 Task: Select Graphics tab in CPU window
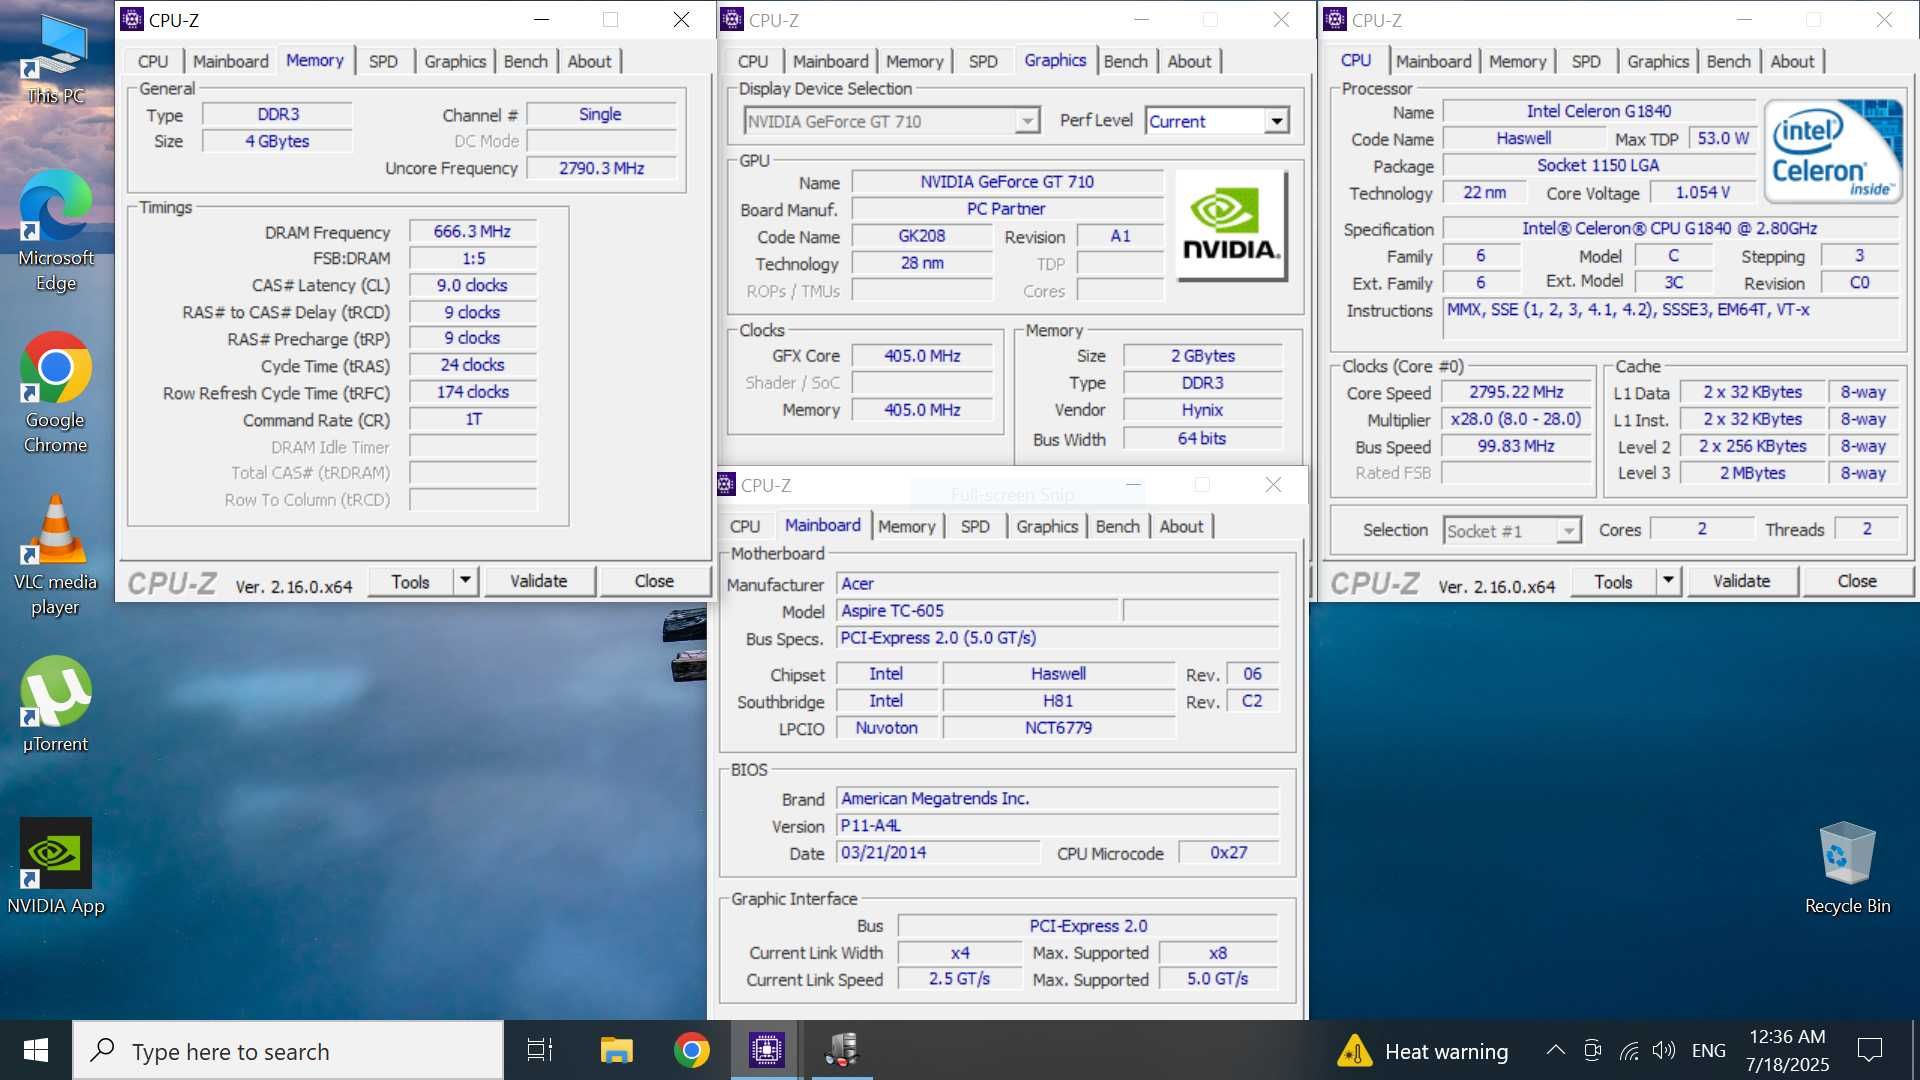click(1657, 61)
